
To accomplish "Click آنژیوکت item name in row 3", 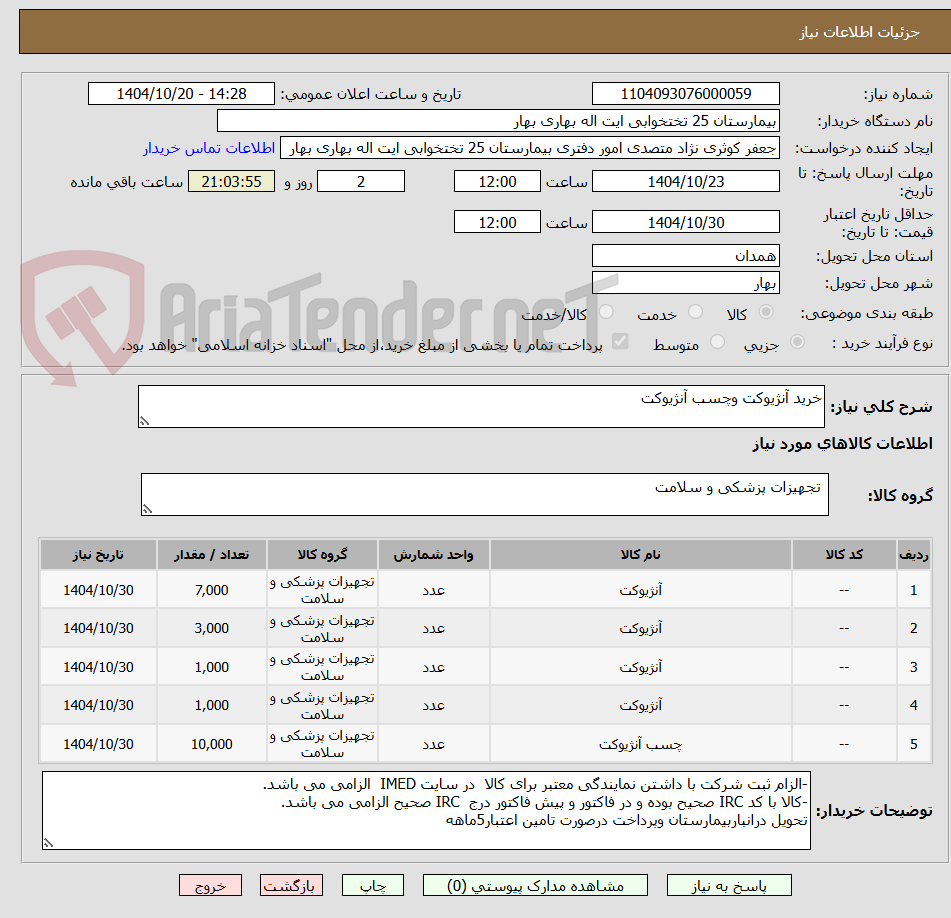I will 640,667.
